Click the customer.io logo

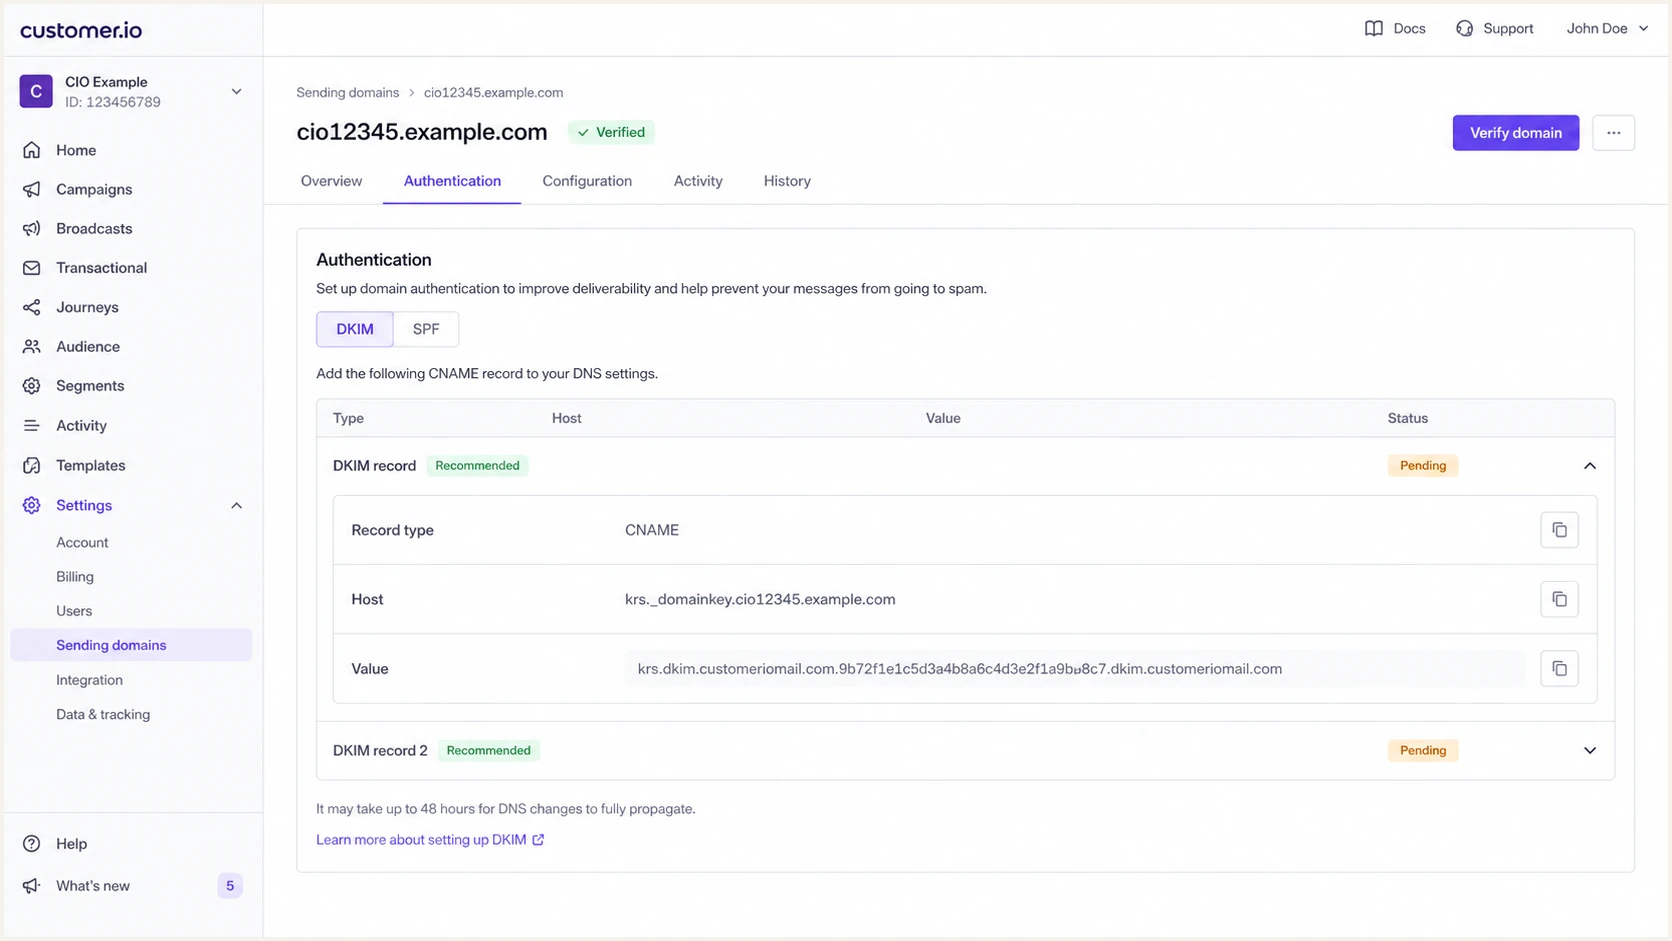pyautogui.click(x=81, y=30)
